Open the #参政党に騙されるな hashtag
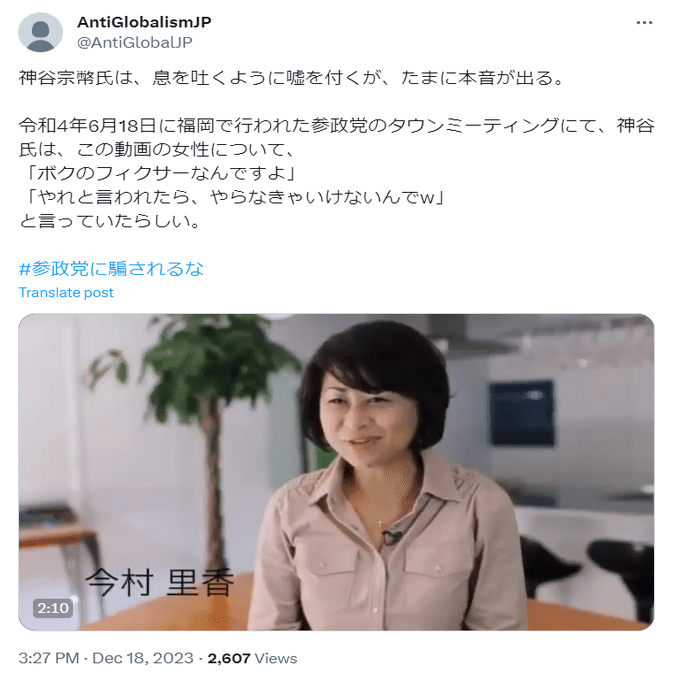This screenshot has width=673, height=673. pyautogui.click(x=111, y=269)
